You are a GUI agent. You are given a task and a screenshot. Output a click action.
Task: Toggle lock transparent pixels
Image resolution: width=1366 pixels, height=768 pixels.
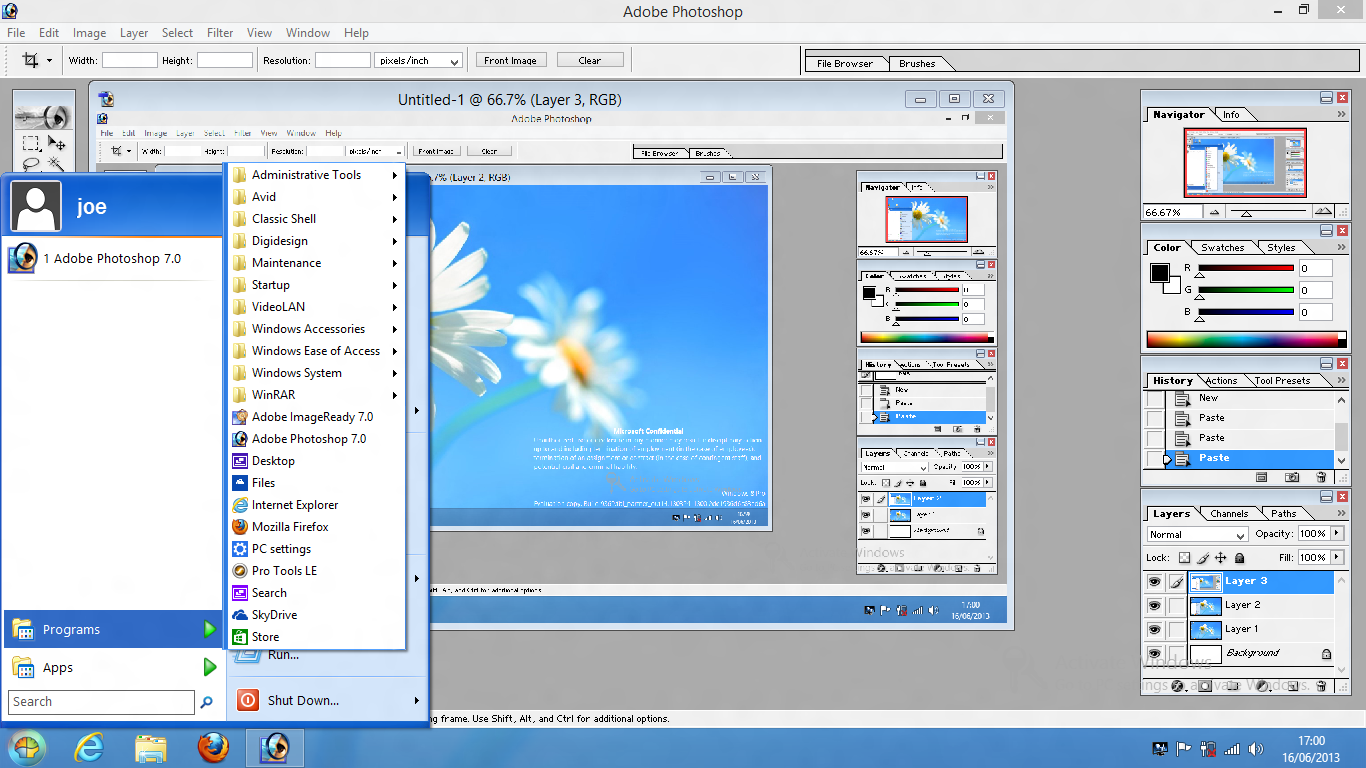click(1185, 558)
